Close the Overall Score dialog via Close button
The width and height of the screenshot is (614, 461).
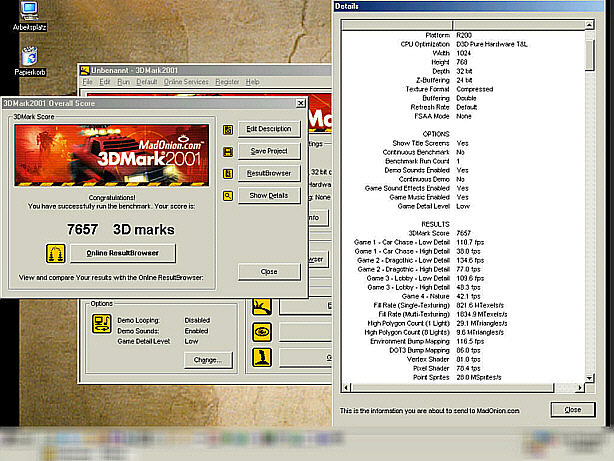click(x=269, y=272)
